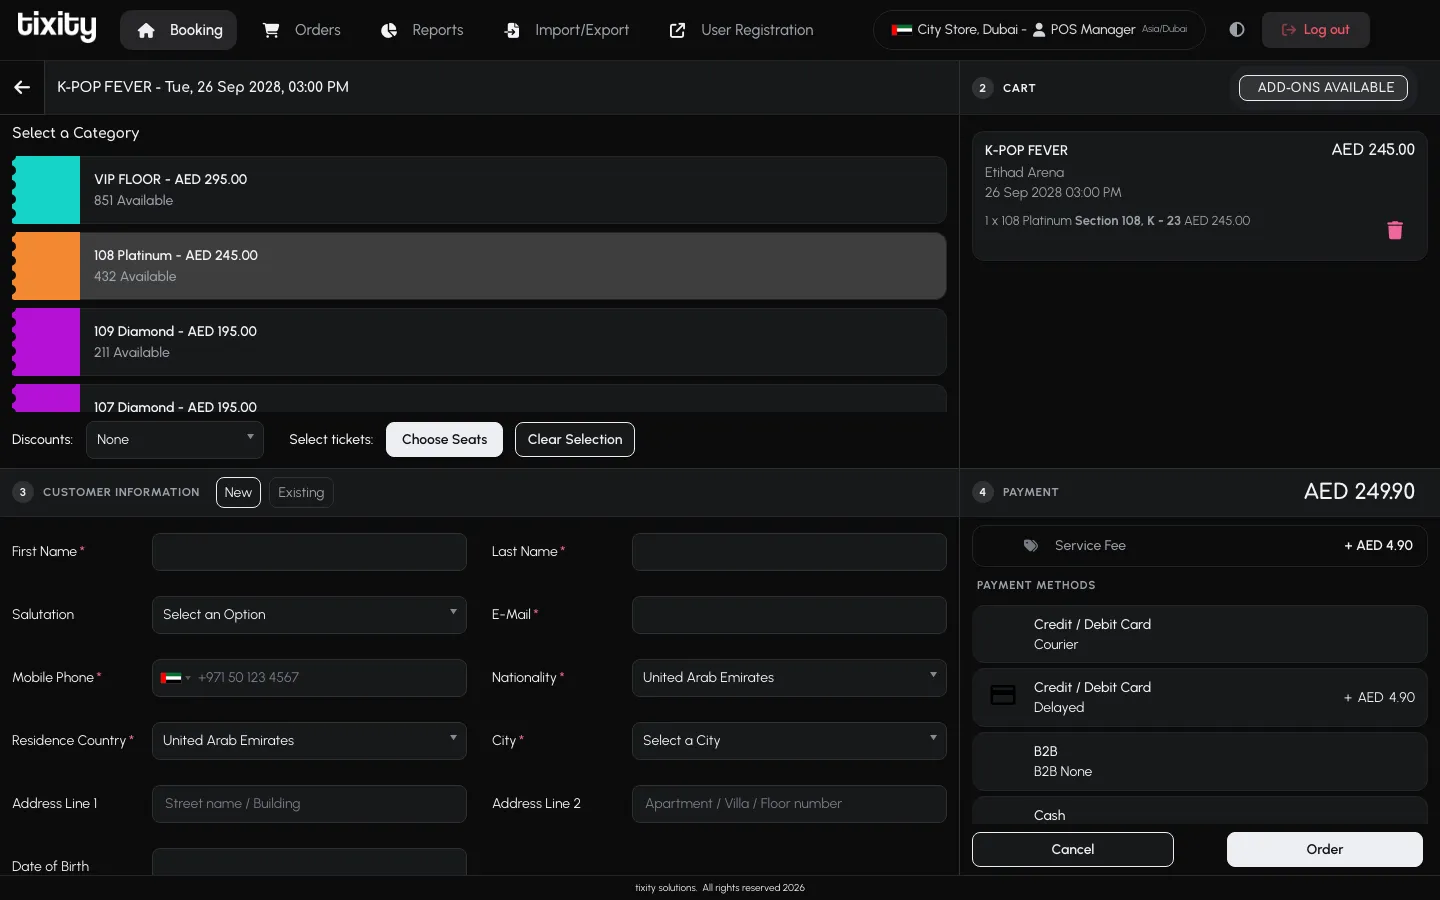
Task: Choose Credit / Debit Card Courier payment
Action: pyautogui.click(x=1199, y=634)
